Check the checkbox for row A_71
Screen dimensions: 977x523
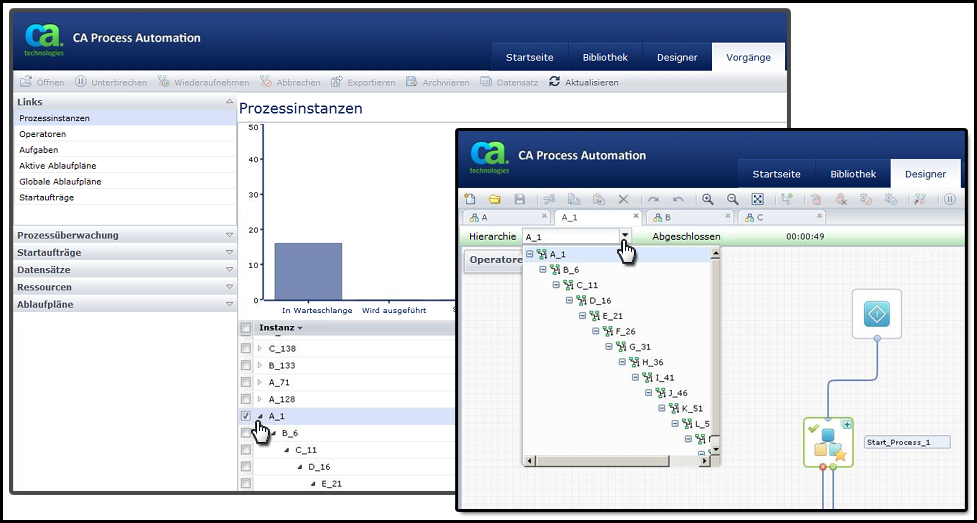[x=246, y=381]
